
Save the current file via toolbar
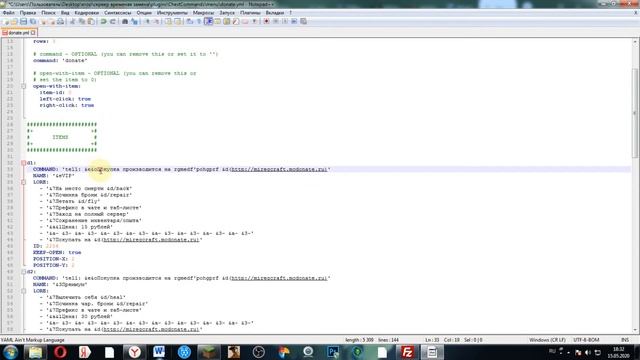pyautogui.click(x=23, y=21)
